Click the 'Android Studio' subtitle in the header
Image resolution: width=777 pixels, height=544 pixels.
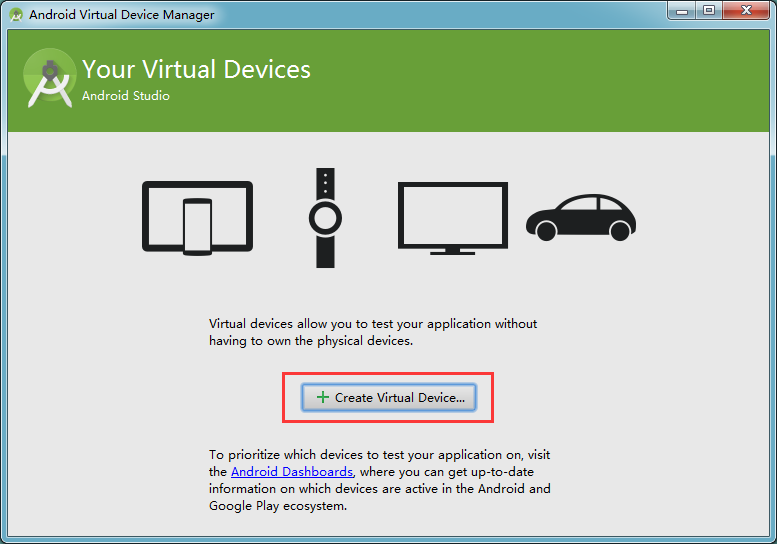click(x=126, y=96)
